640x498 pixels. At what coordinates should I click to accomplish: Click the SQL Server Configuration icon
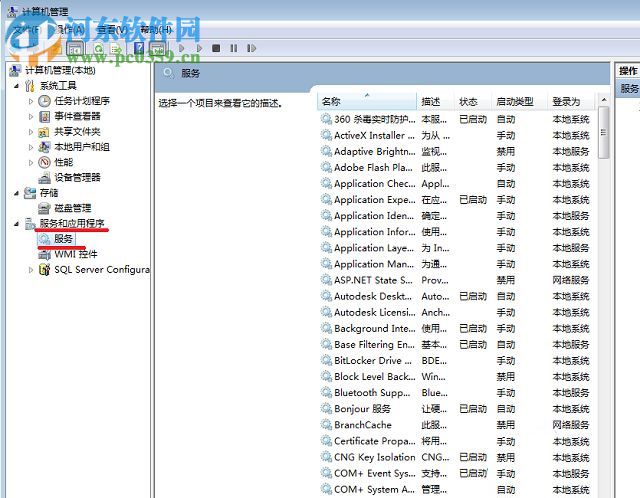[x=44, y=270]
